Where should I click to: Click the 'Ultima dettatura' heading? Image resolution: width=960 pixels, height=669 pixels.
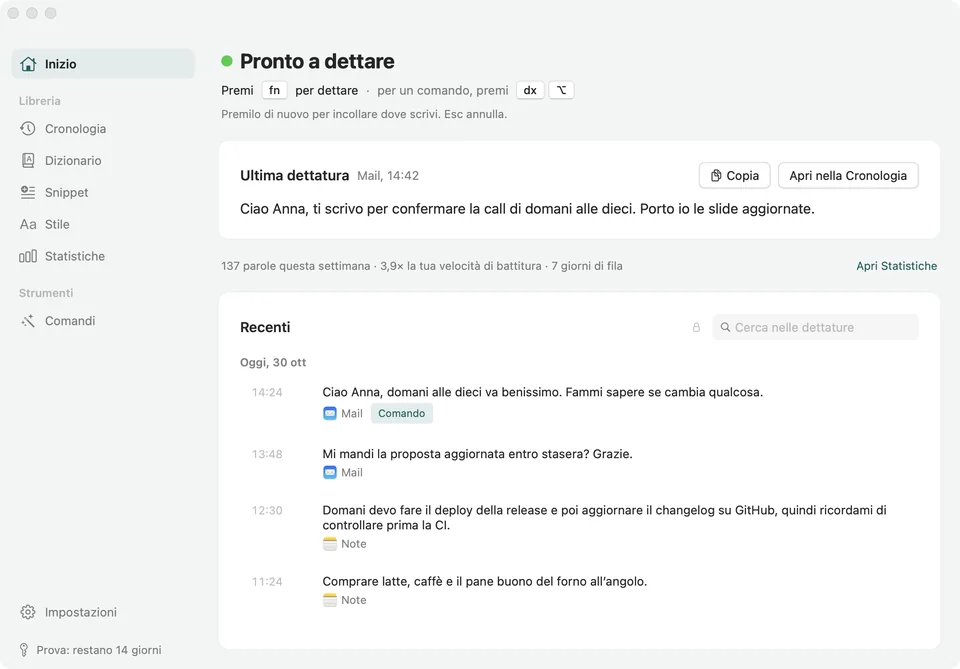coord(294,175)
